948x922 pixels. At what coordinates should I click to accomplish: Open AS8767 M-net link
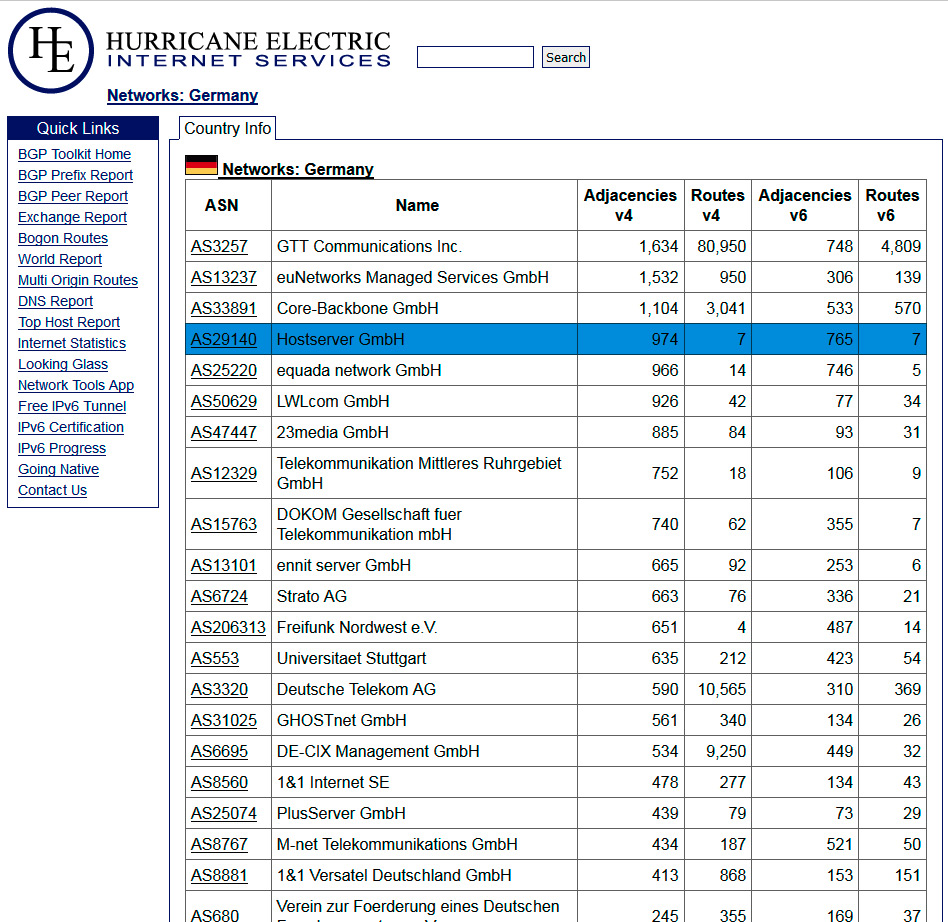point(219,845)
